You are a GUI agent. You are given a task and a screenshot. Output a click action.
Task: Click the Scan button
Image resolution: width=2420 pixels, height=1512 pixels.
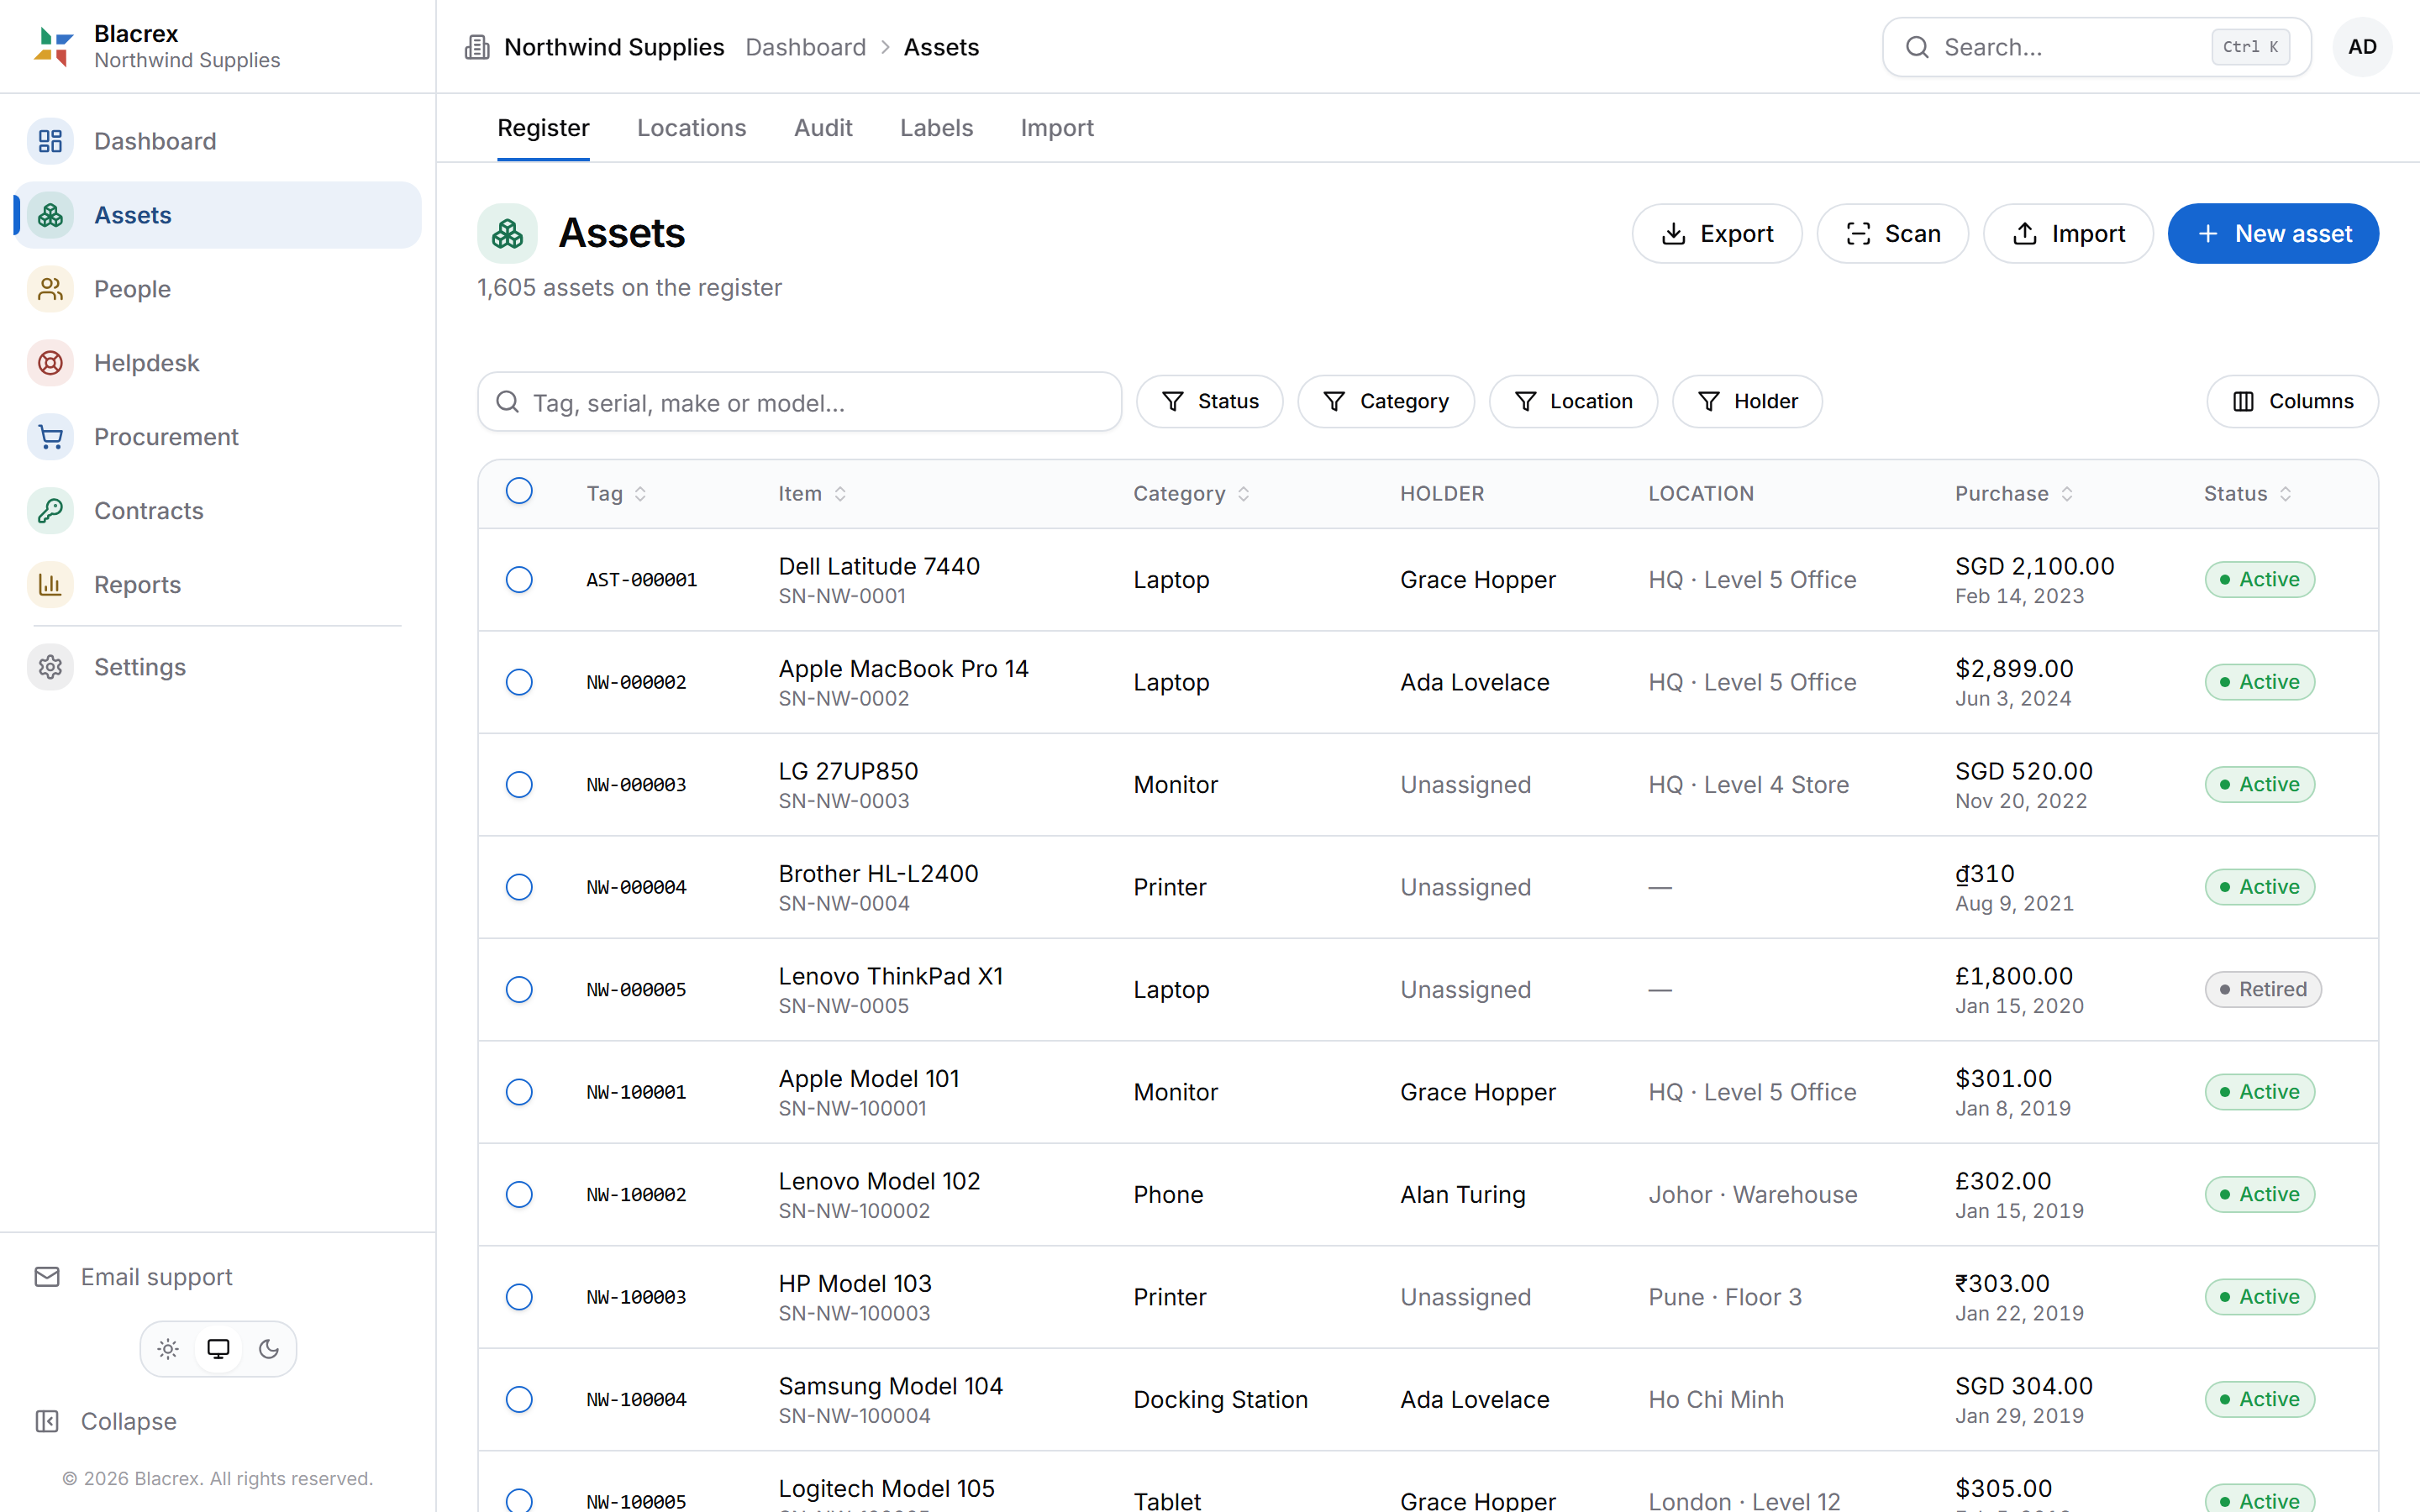pyautogui.click(x=1892, y=234)
